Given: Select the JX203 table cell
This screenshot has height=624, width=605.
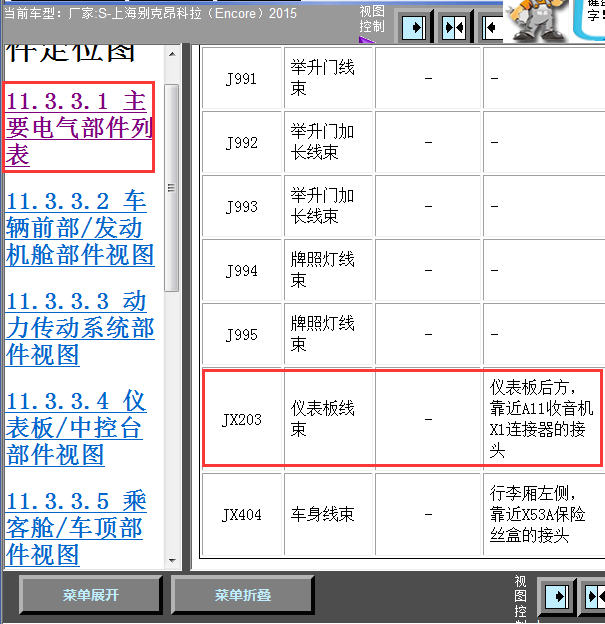Looking at the screenshot, I should click(x=242, y=419).
